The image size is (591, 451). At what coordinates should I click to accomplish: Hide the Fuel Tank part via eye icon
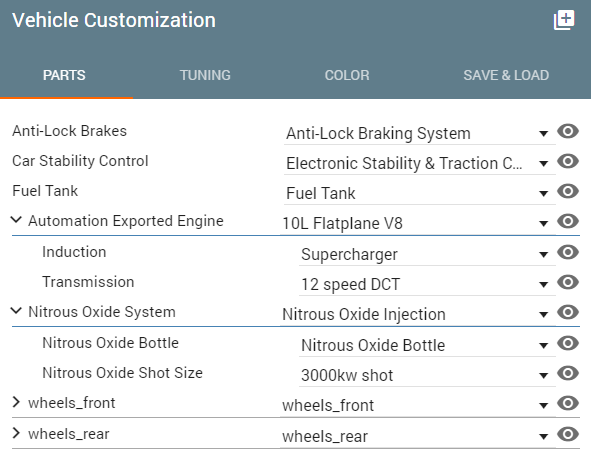point(568,191)
